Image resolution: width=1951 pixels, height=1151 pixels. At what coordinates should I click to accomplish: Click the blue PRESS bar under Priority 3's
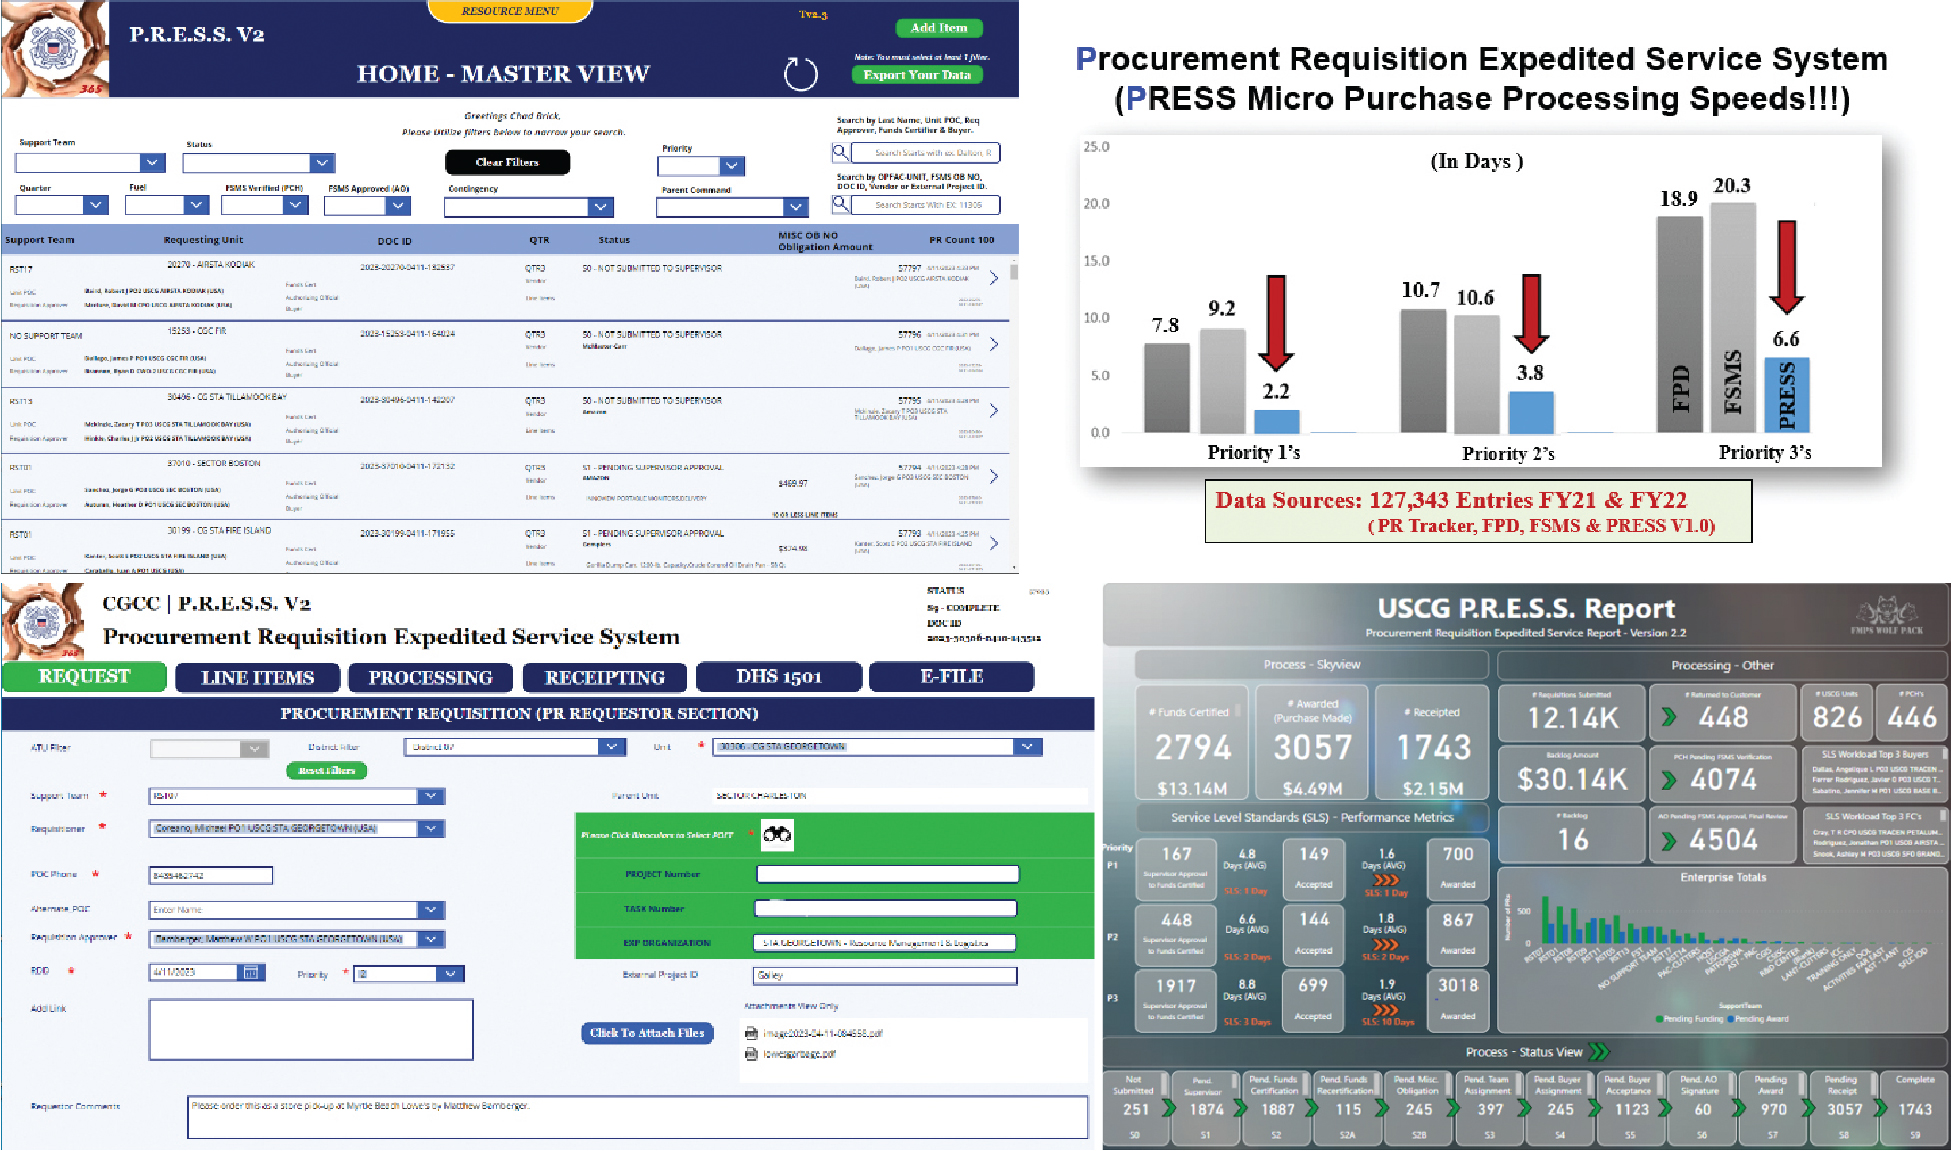pos(1786,394)
